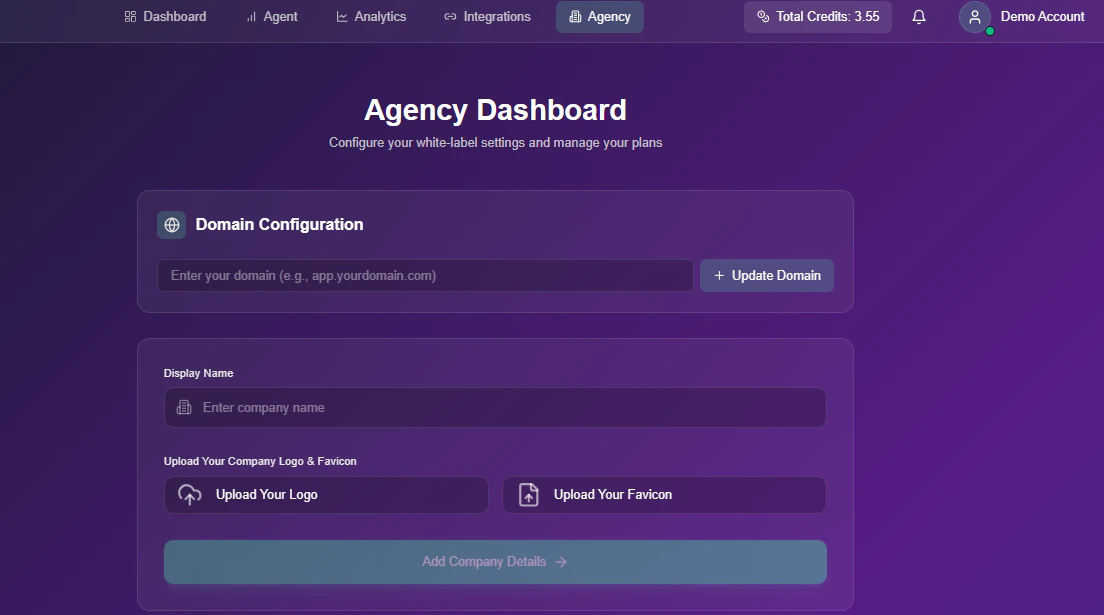
Task: Click the user avatar icon near Demo Account
Action: click(975, 17)
